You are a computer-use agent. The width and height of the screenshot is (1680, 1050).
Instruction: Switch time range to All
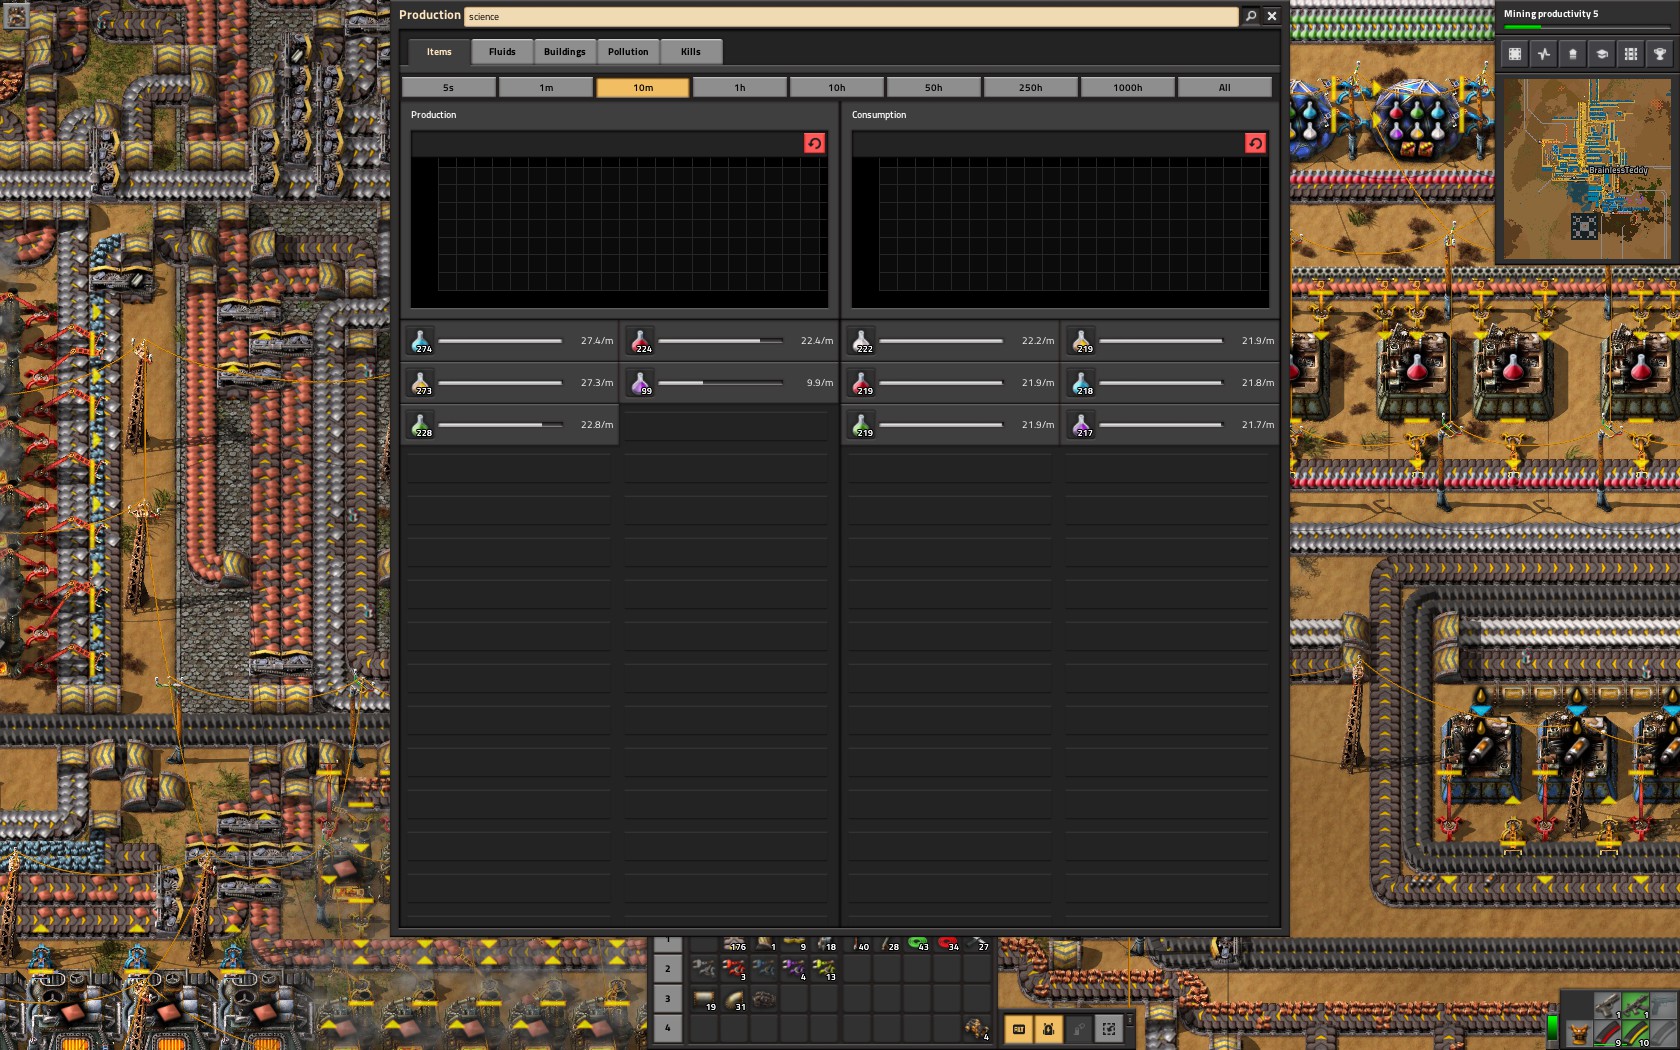1224,88
